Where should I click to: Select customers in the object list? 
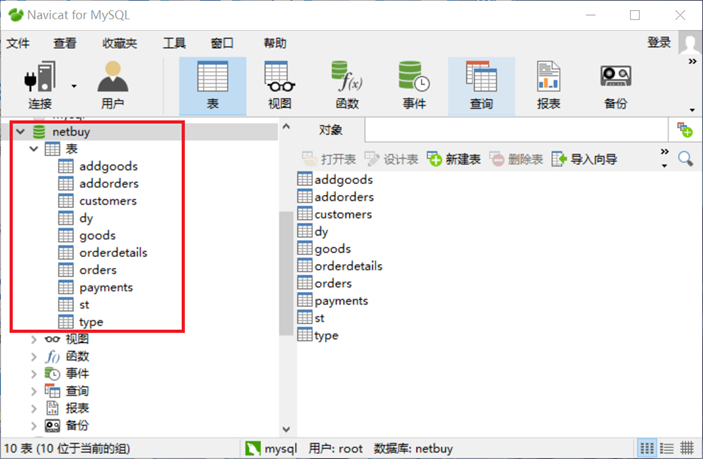click(x=343, y=214)
